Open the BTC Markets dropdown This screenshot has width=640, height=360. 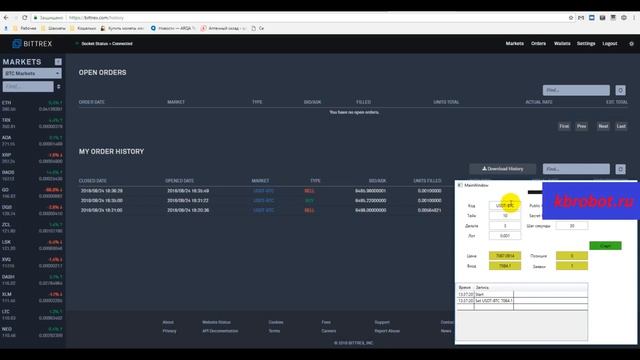[32, 73]
